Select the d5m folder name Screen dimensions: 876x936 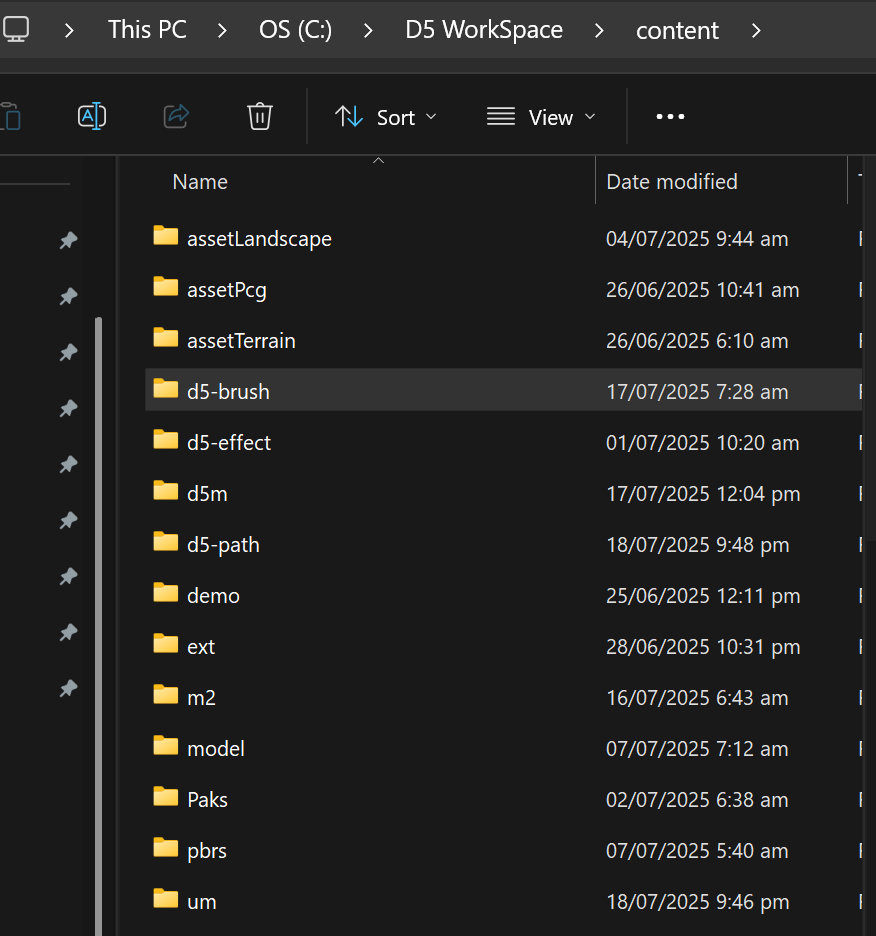pyautogui.click(x=207, y=494)
